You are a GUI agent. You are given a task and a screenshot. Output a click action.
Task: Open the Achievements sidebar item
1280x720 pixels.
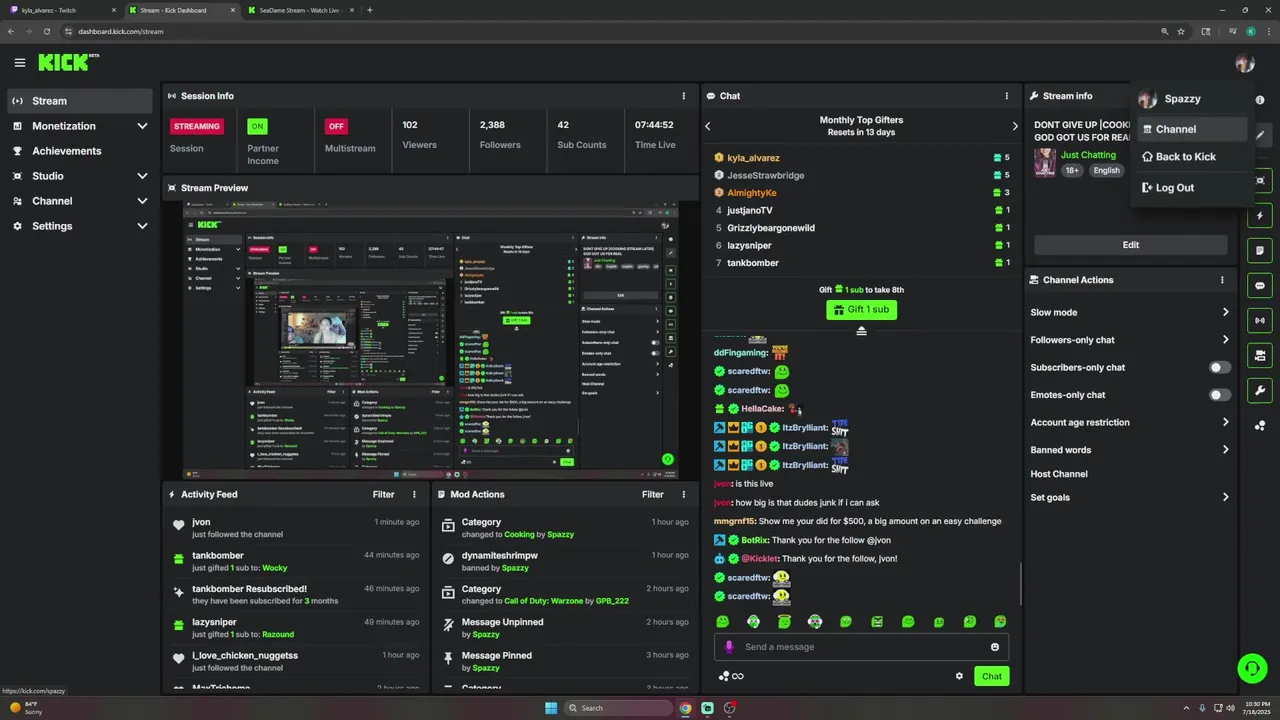coord(80,151)
